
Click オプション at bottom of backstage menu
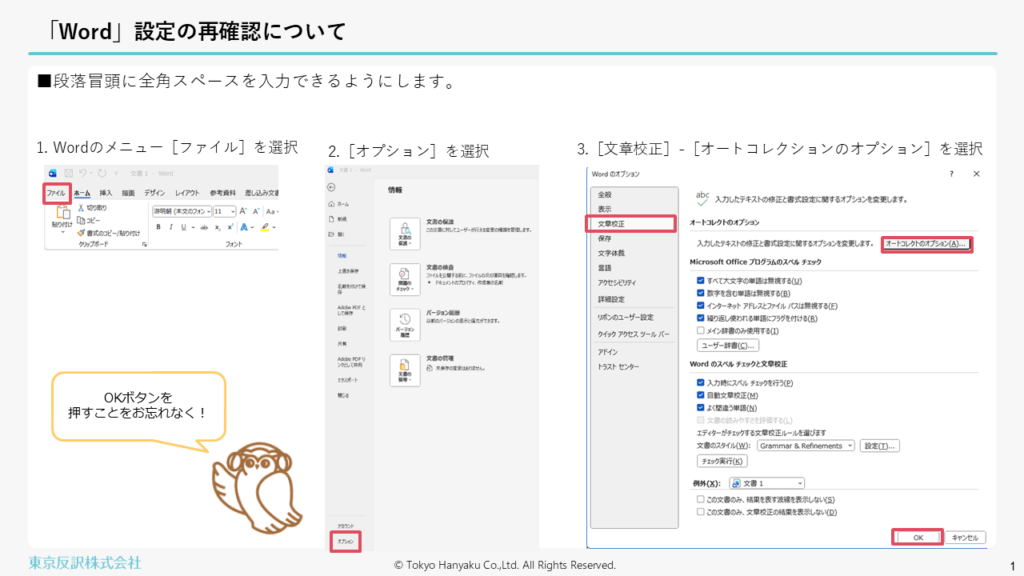pyautogui.click(x=344, y=541)
